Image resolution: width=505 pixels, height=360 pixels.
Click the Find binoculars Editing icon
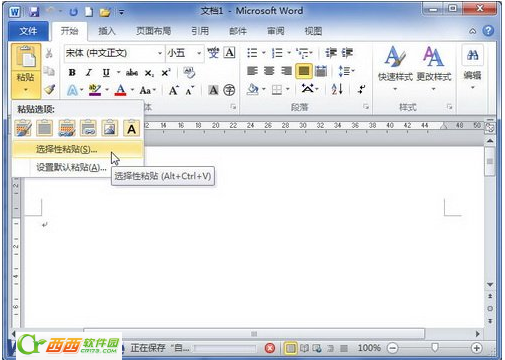coord(472,55)
